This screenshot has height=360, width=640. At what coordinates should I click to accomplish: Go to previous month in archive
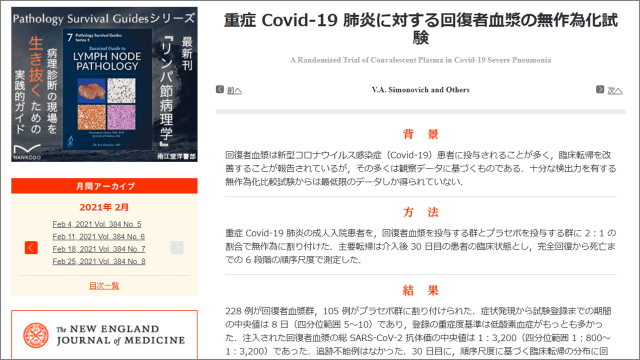[x=31, y=247]
